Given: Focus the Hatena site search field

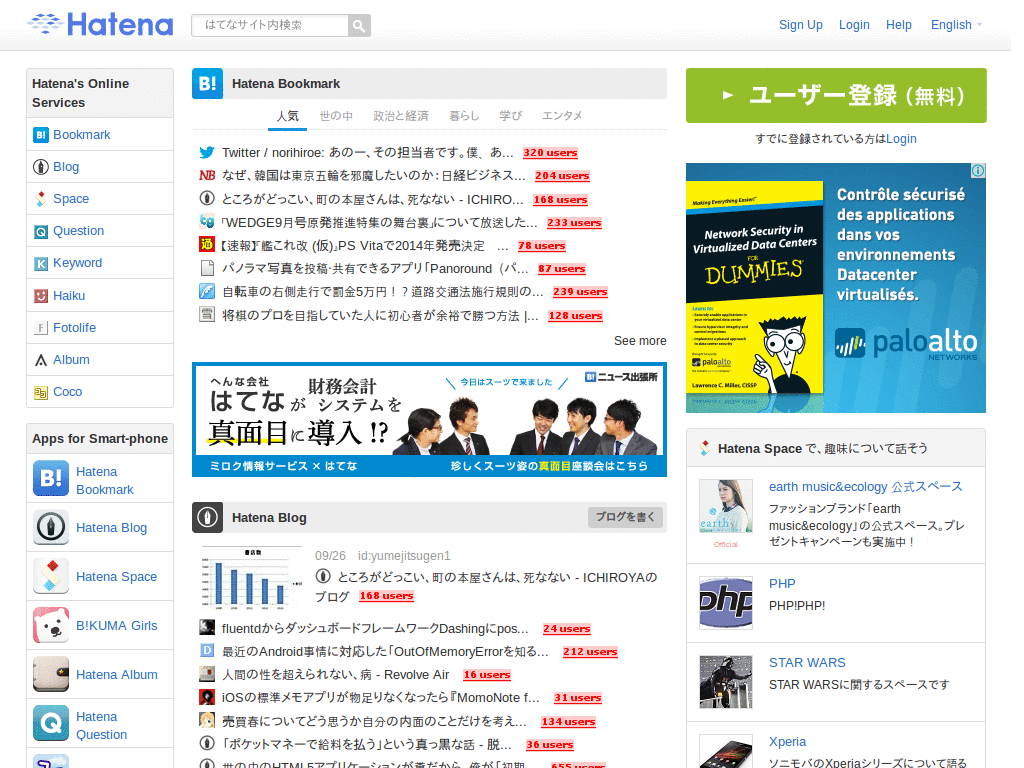Looking at the screenshot, I should point(270,25).
